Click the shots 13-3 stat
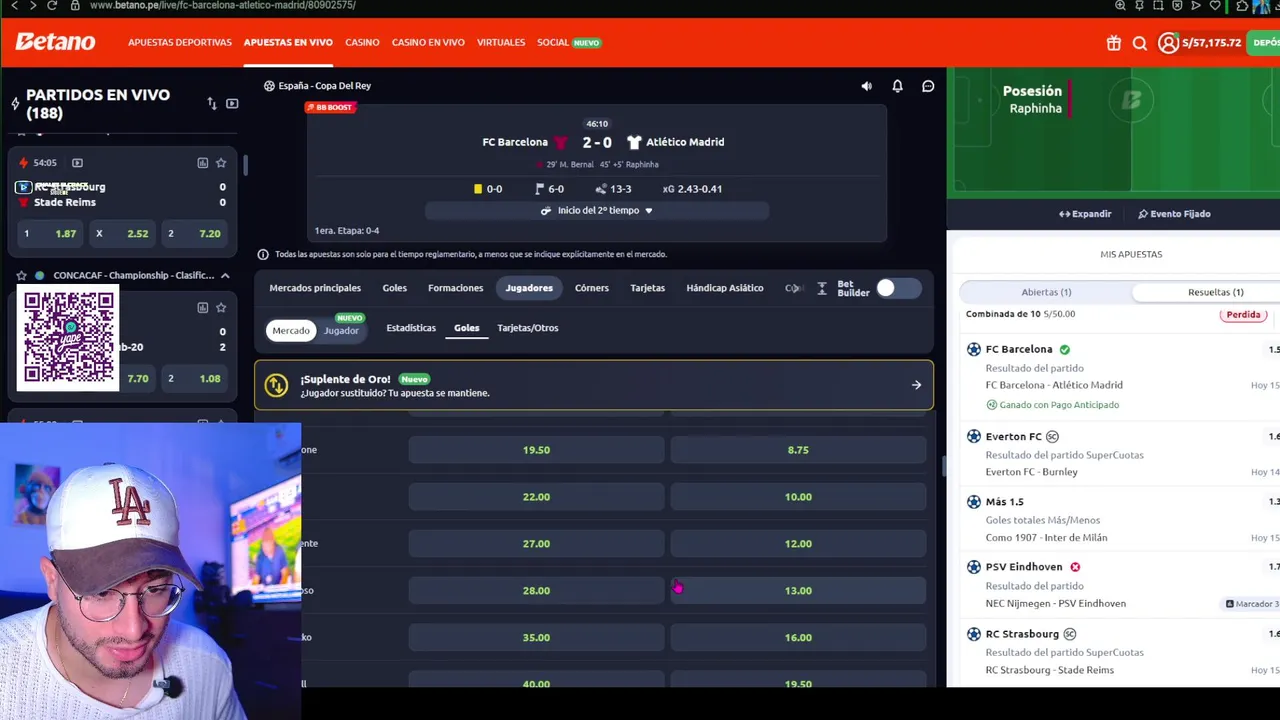Image resolution: width=1280 pixels, height=720 pixels. click(x=613, y=189)
